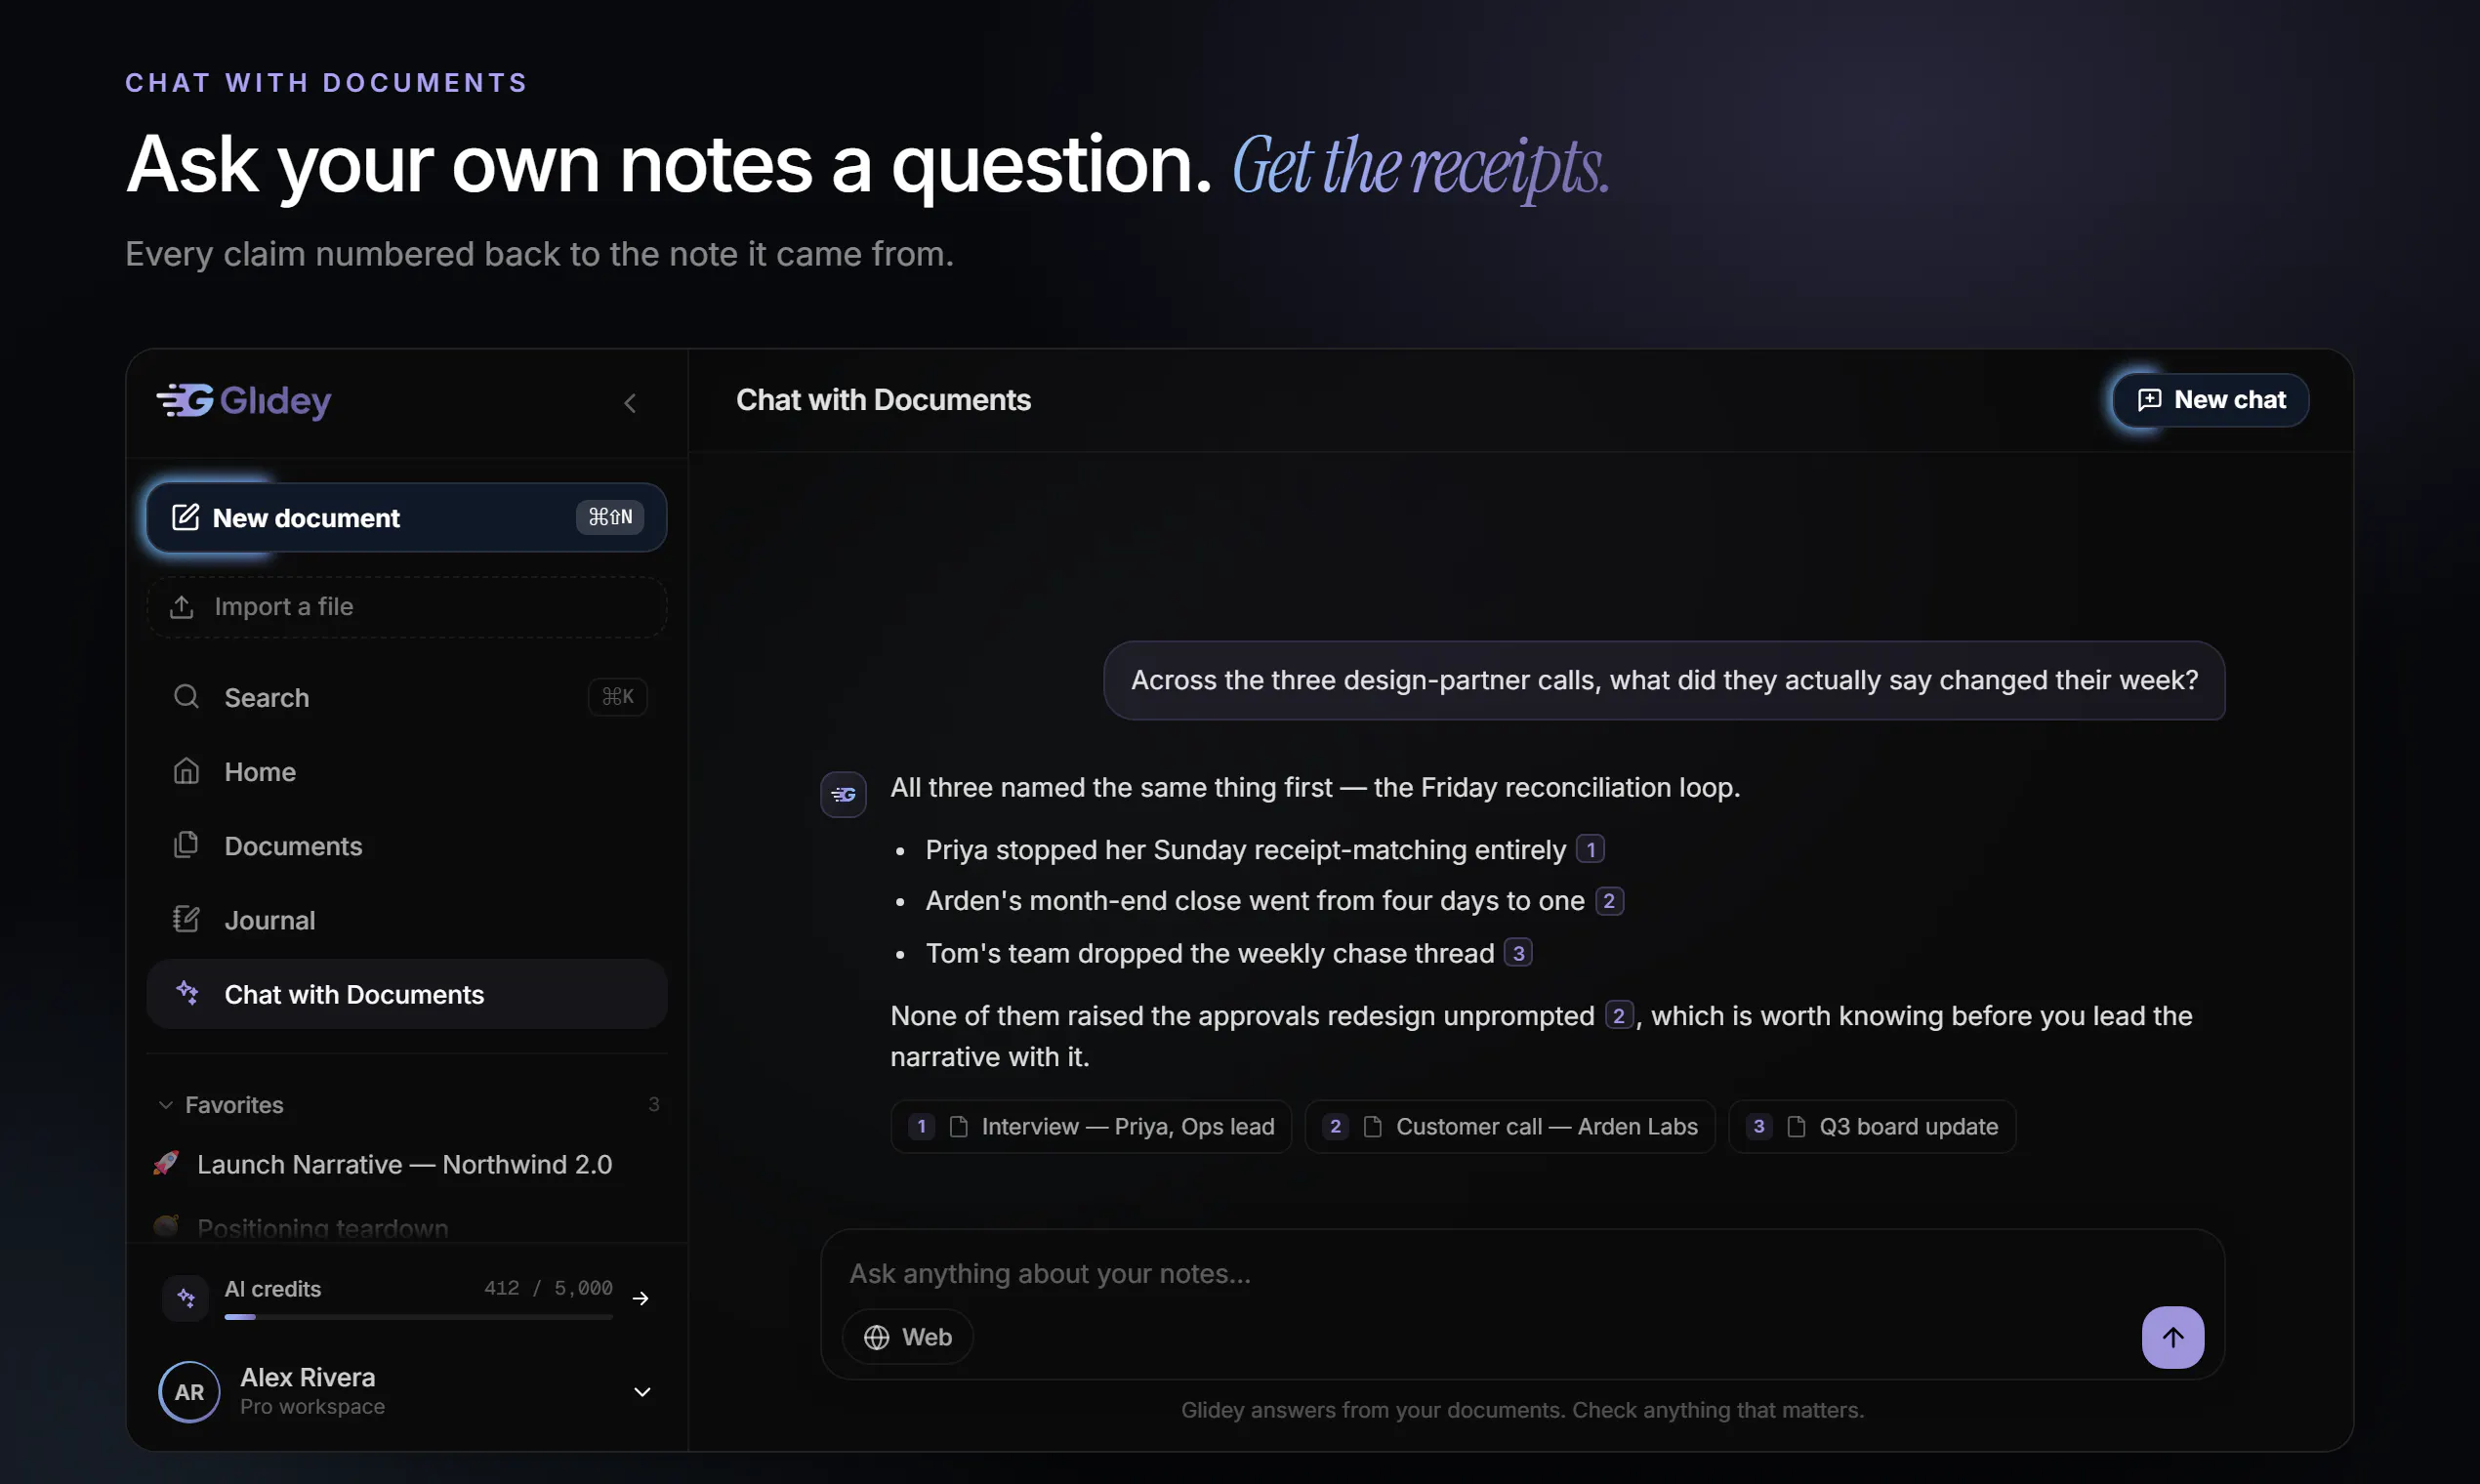Open source Q3 board update
The image size is (2480, 1484).
[1872, 1127]
